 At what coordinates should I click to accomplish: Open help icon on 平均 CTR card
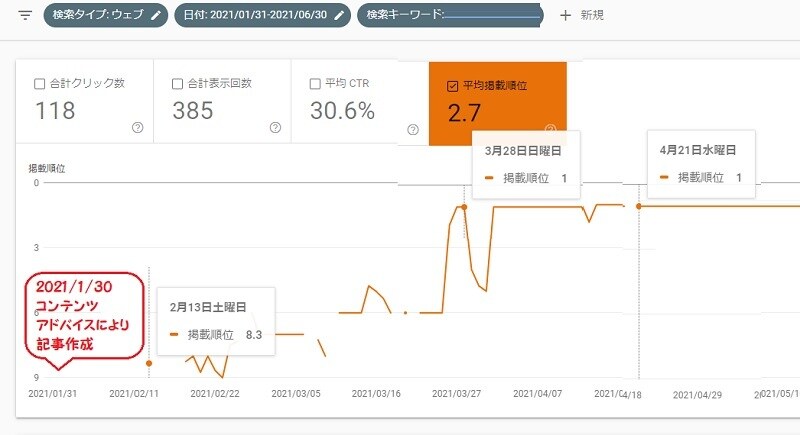(413, 130)
